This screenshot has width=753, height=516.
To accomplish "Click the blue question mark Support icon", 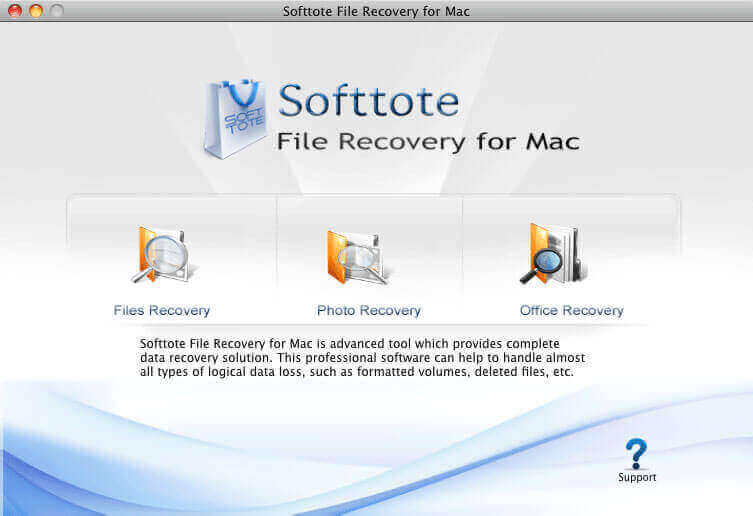I will click(x=636, y=454).
